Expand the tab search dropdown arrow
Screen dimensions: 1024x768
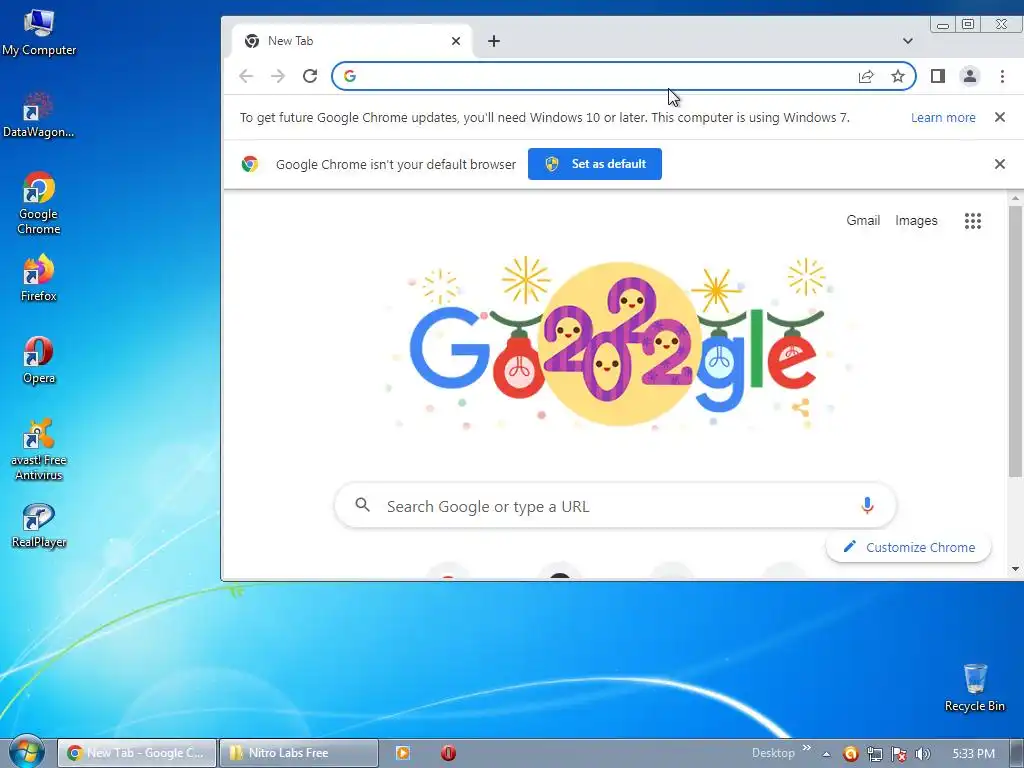(x=907, y=41)
